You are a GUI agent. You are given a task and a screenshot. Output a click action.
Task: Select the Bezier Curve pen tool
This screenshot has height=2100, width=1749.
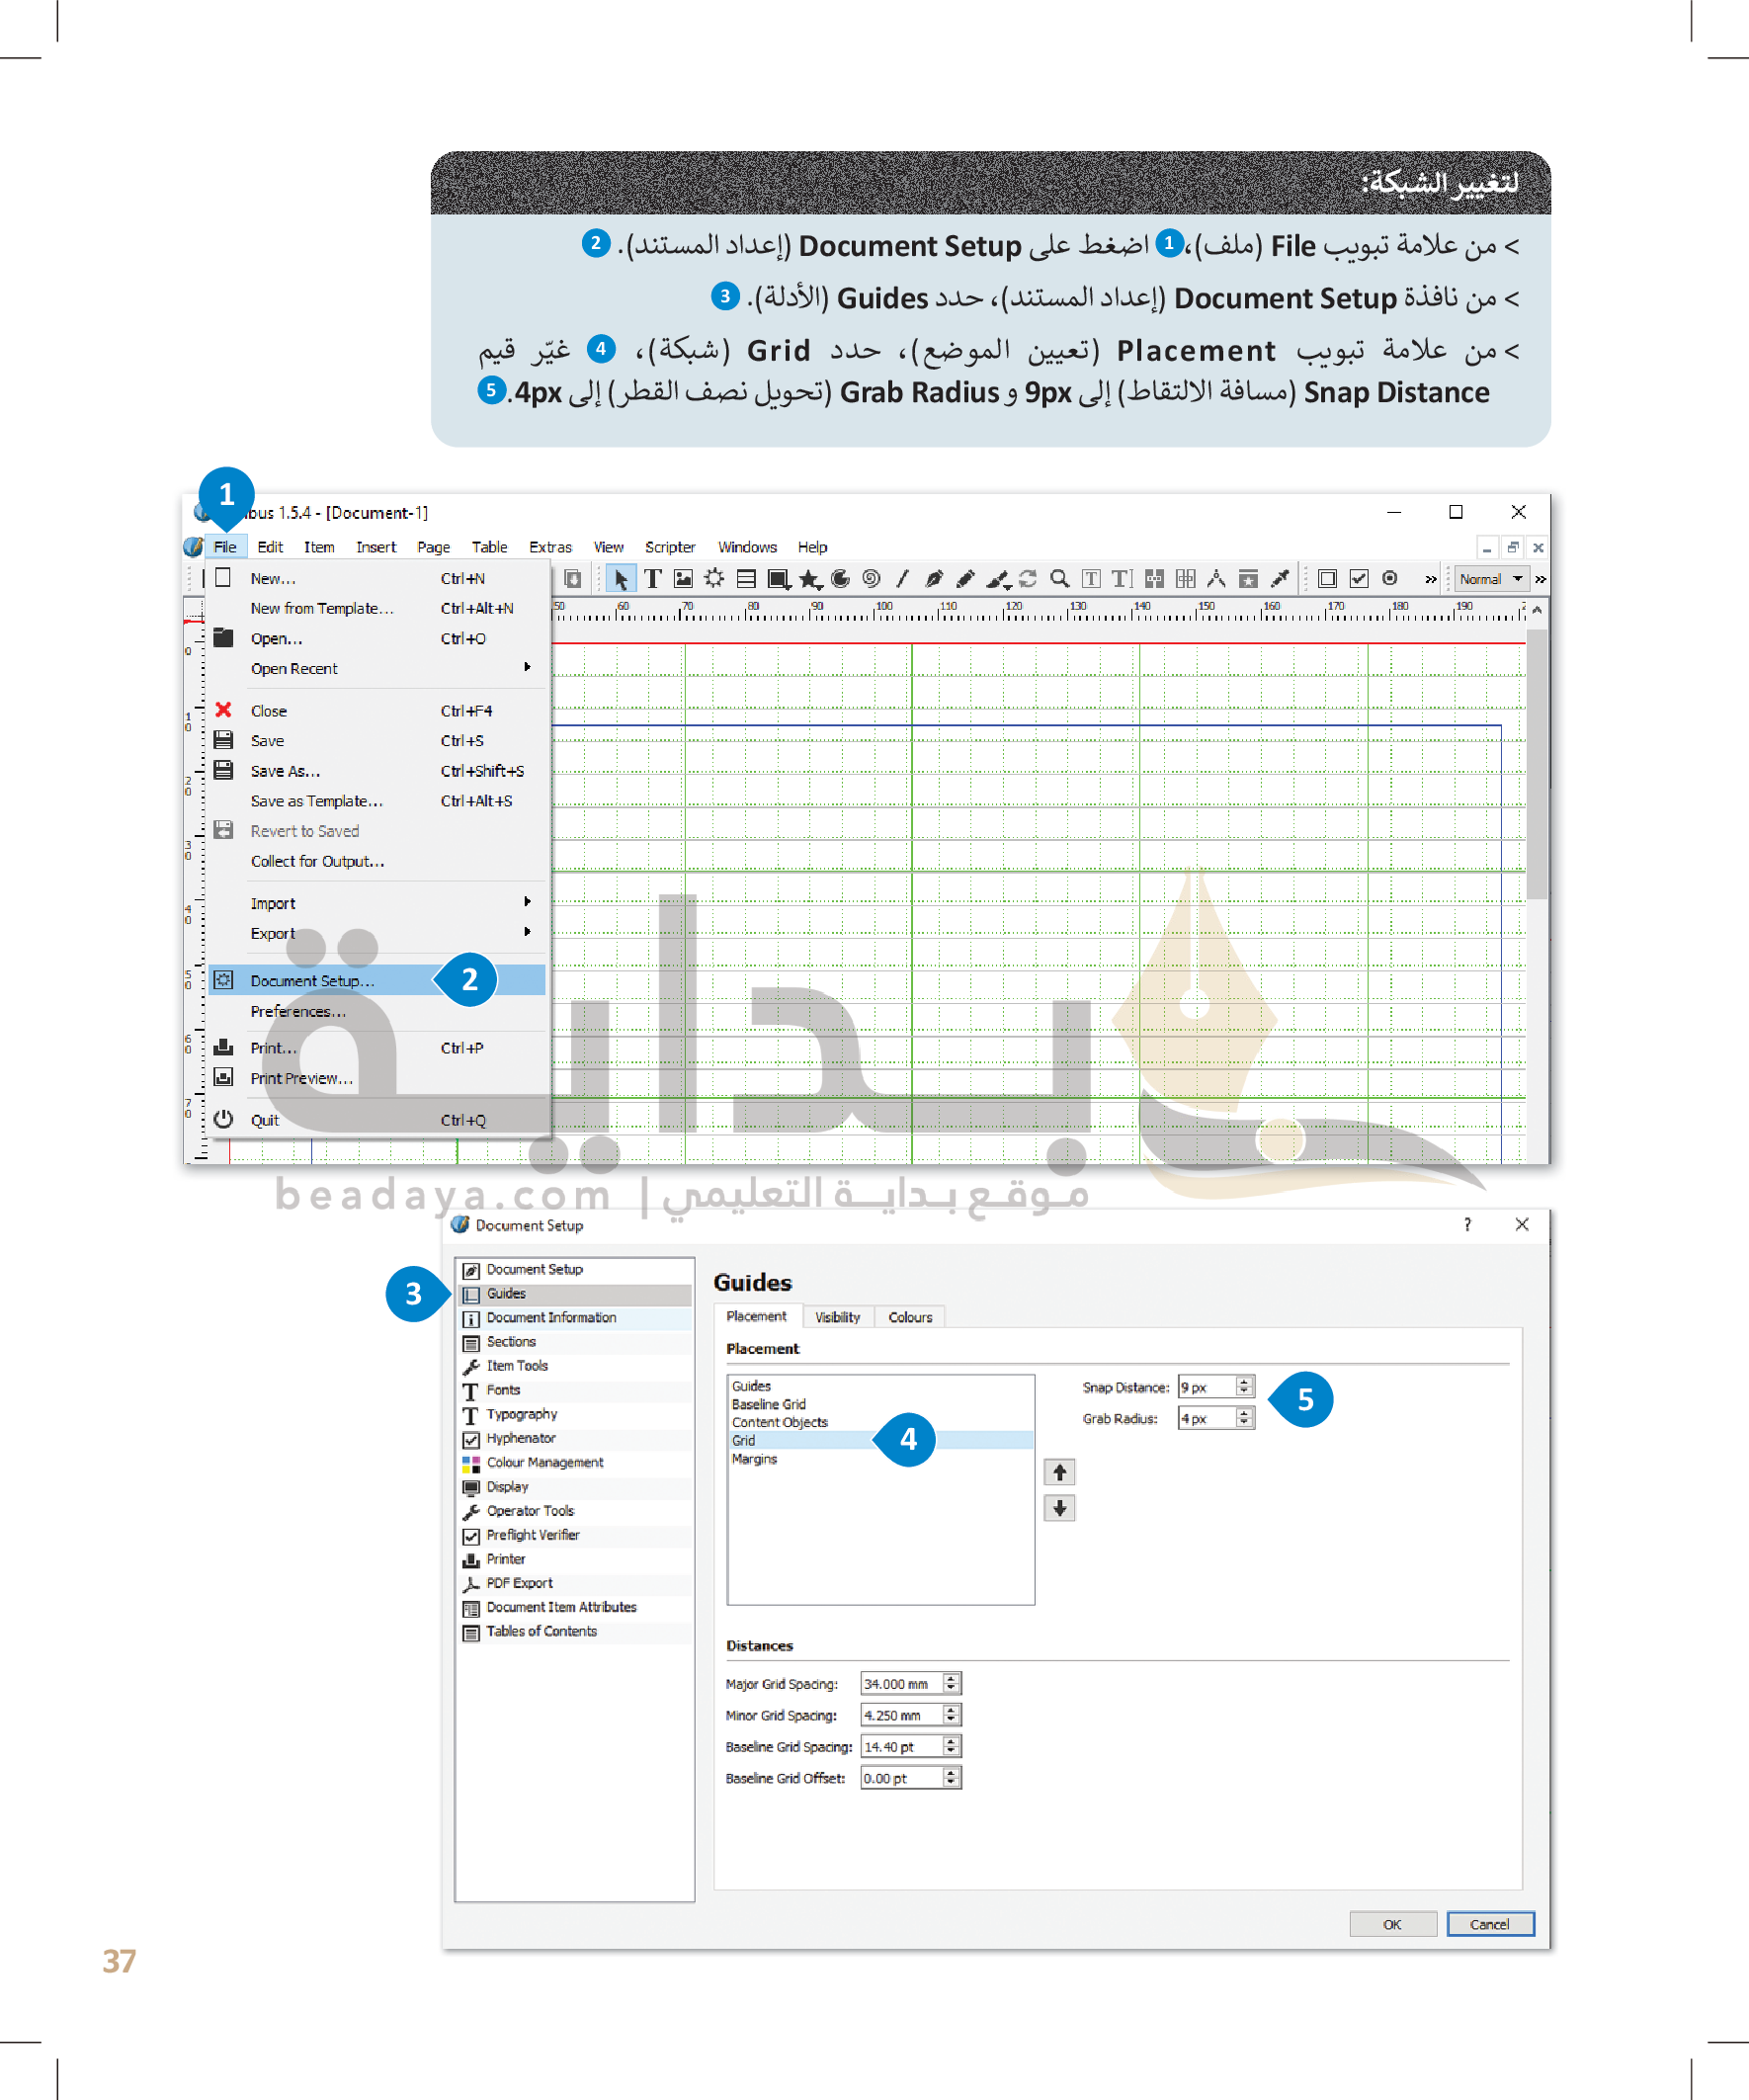[934, 579]
